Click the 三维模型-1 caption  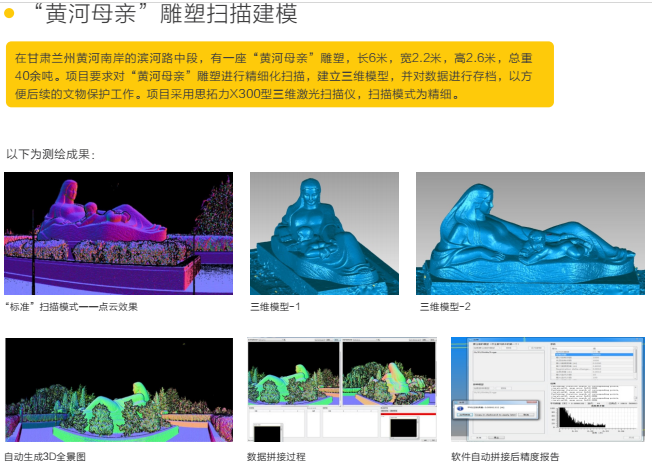[275, 307]
